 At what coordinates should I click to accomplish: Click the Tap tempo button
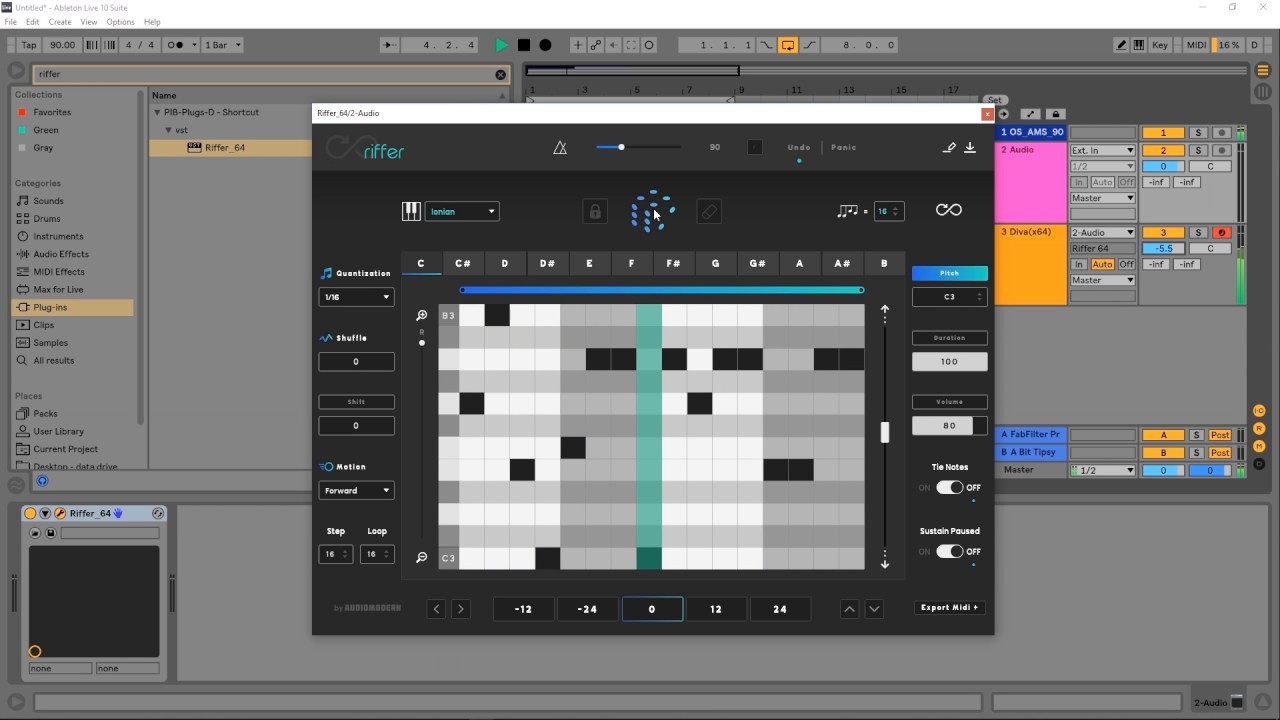pos(29,45)
